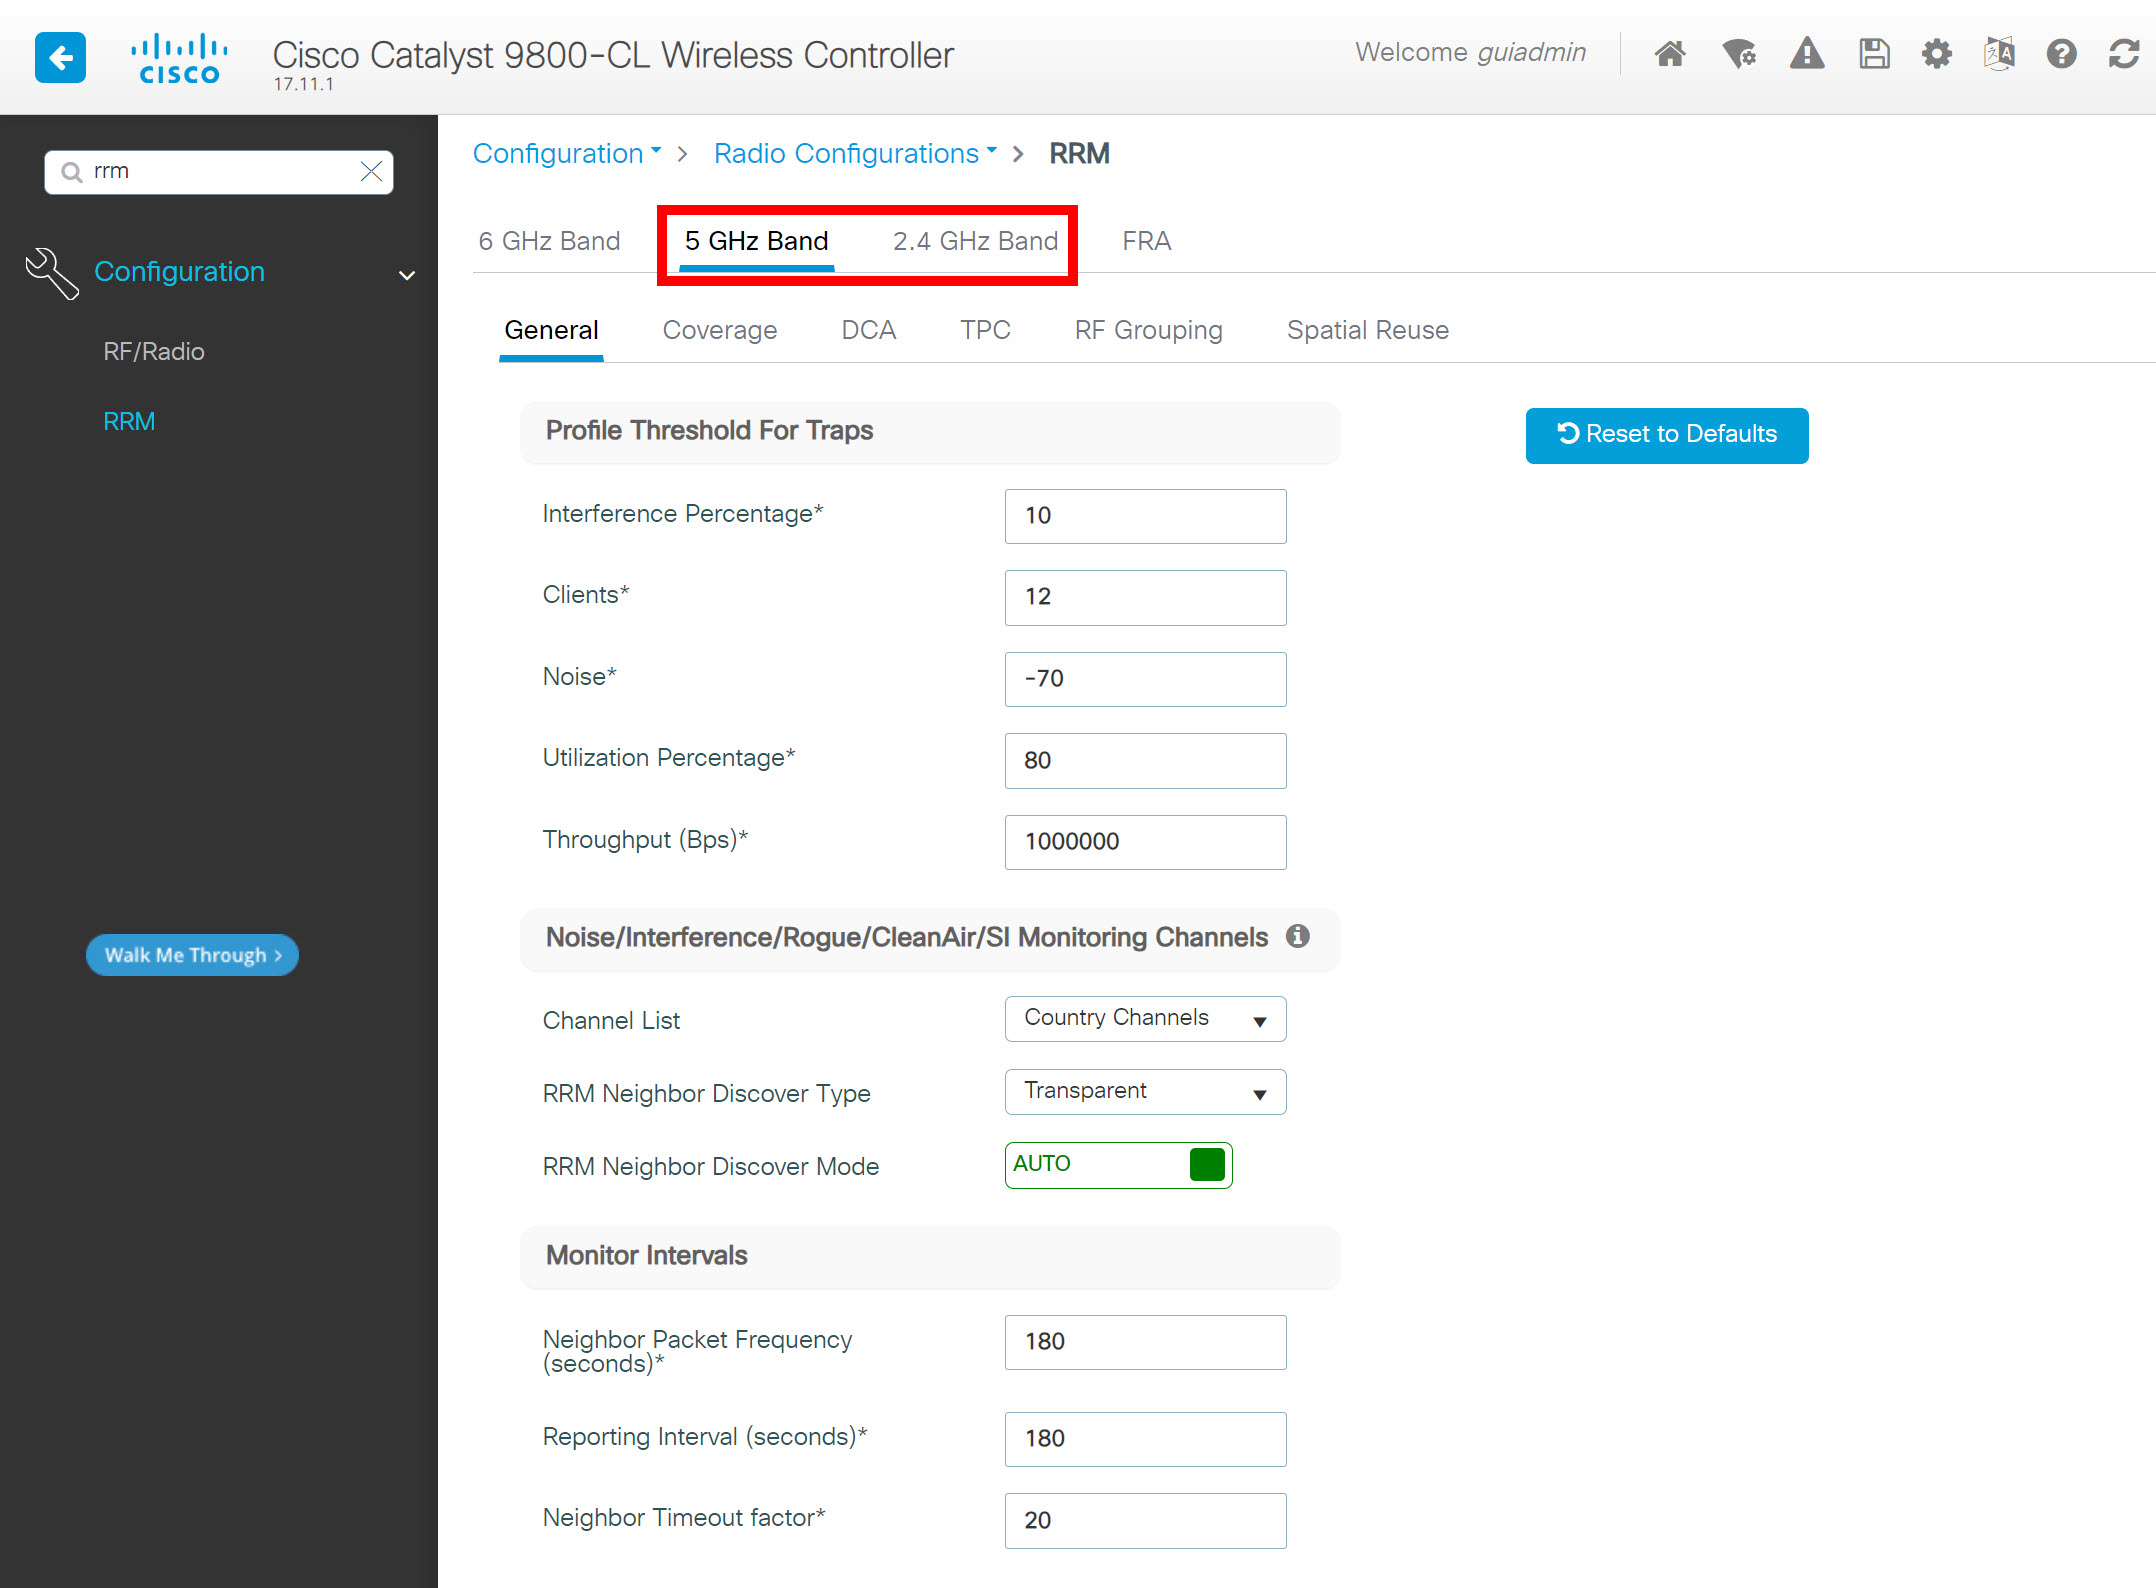Click the refresh/reload icon
The image size is (2156, 1588).
pyautogui.click(x=2121, y=52)
